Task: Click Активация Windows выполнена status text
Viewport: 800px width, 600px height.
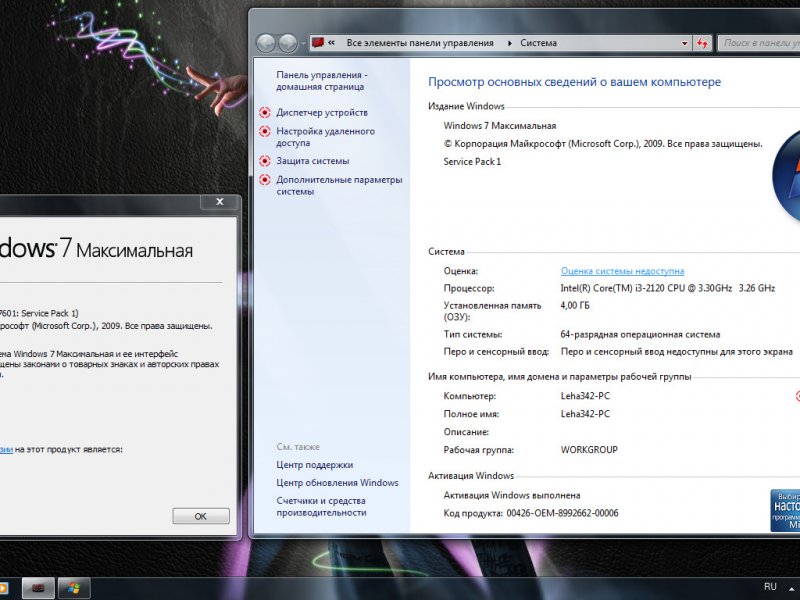Action: coord(512,495)
